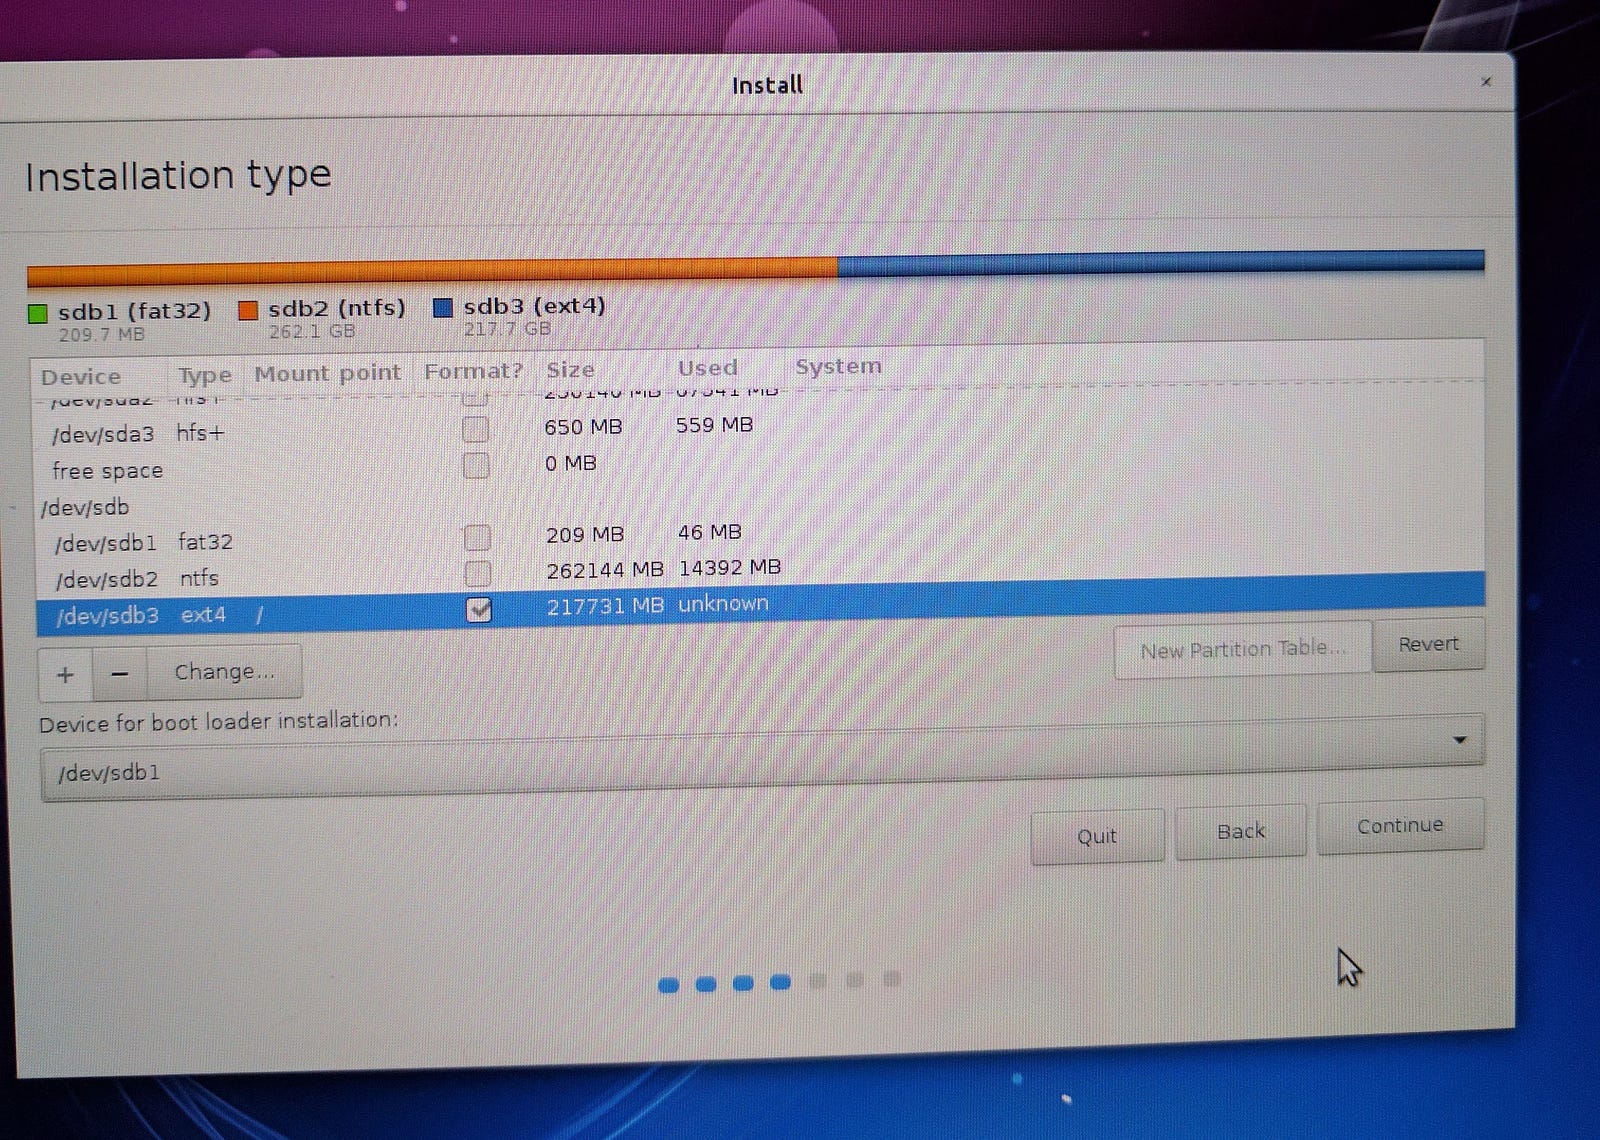This screenshot has width=1600, height=1140.
Task: Sort by Device column header
Action: coord(81,377)
